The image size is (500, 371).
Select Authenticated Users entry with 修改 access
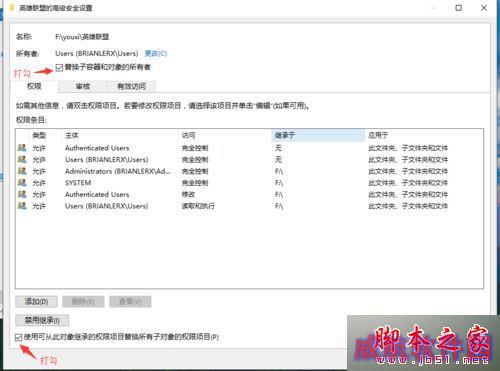click(x=249, y=194)
